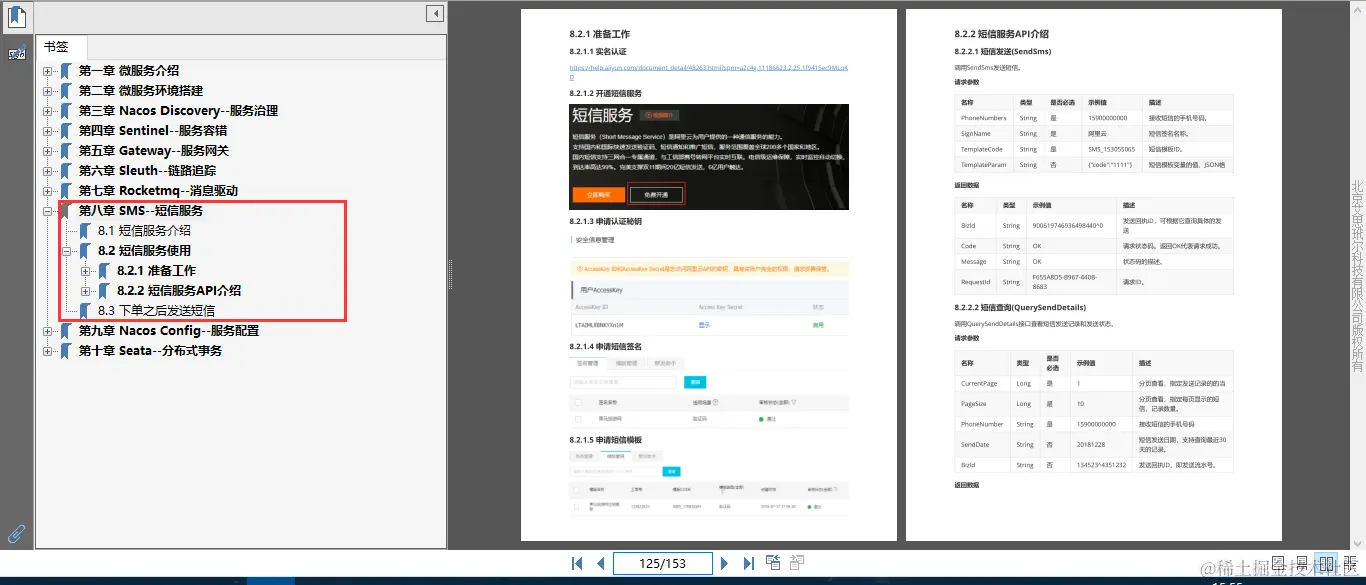The width and height of the screenshot is (1366, 585).
Task: Open the bookmarks panel icon
Action: click(15, 16)
